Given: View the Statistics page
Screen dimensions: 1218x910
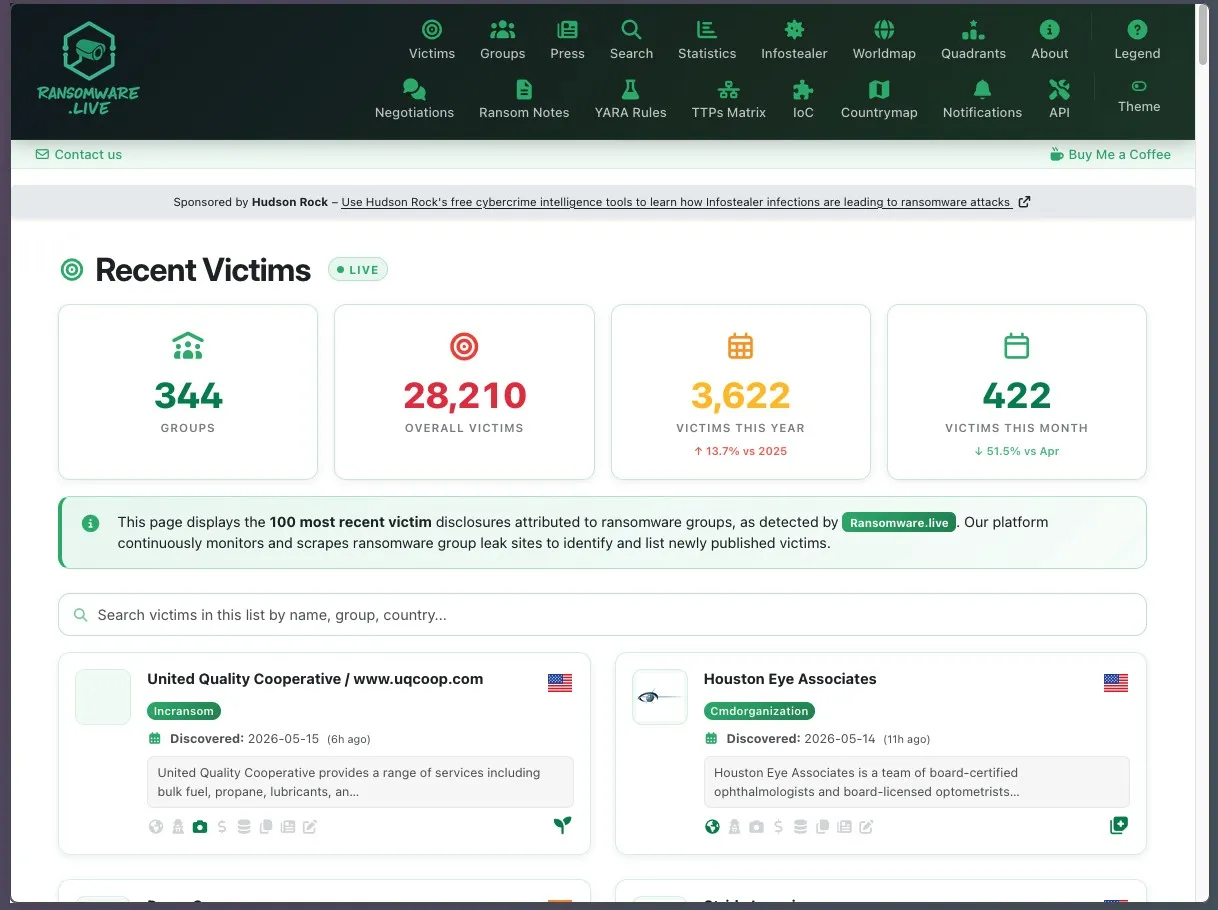Looking at the screenshot, I should (x=707, y=41).
